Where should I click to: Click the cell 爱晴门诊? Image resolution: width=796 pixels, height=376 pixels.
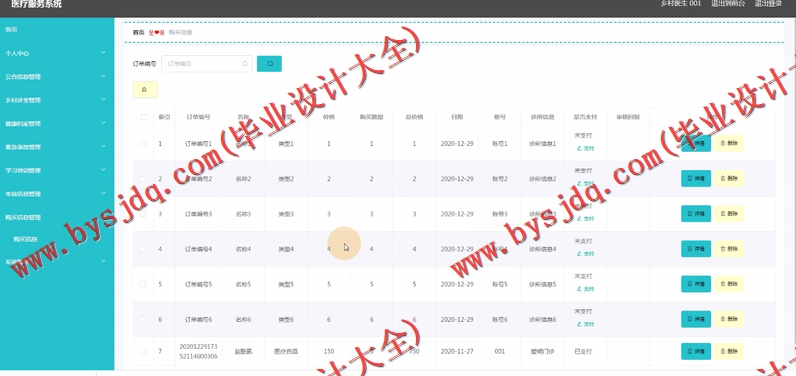point(543,351)
